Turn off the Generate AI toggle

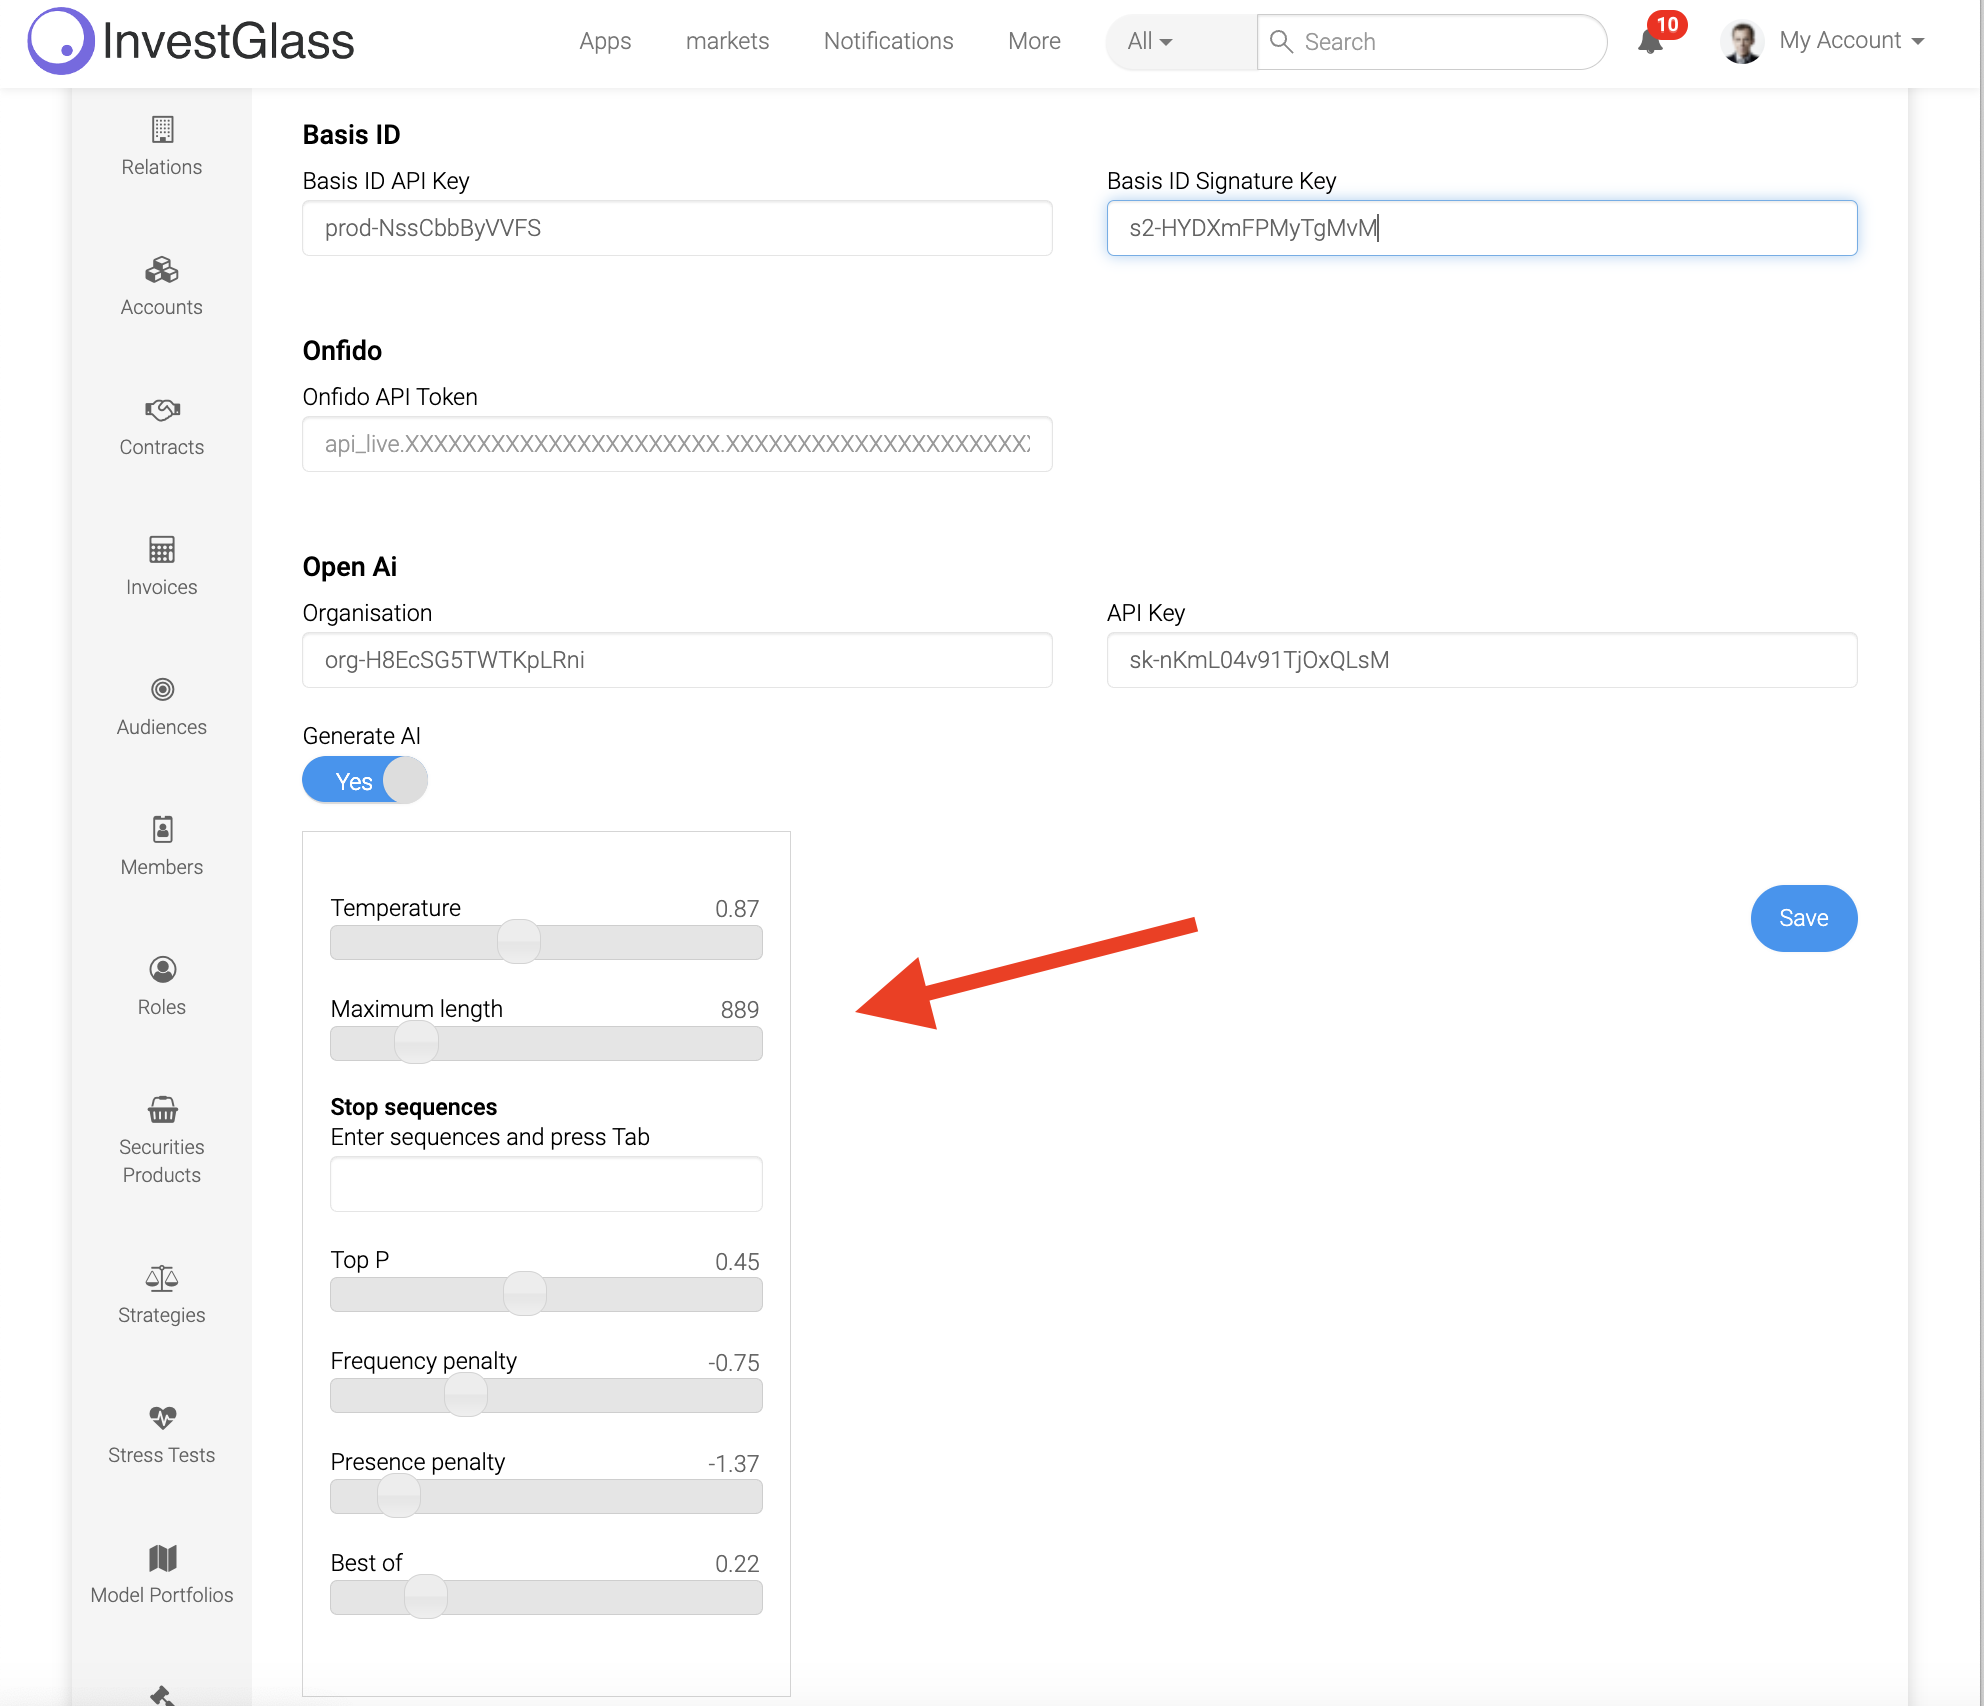[365, 781]
